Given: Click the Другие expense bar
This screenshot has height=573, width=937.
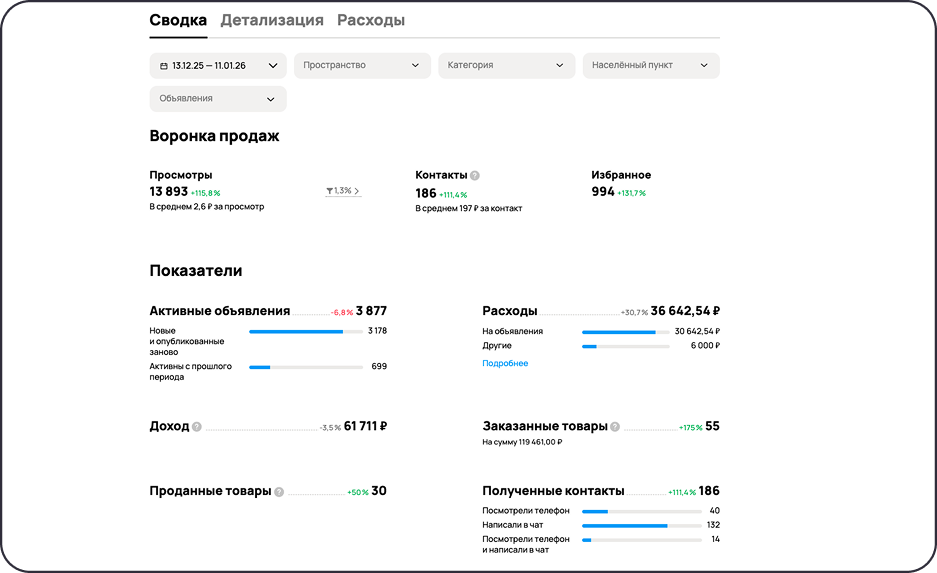Looking at the screenshot, I should click(626, 346).
